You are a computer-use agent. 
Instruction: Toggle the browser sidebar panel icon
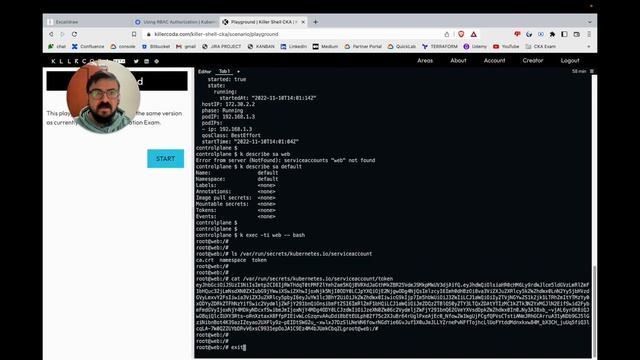pyautogui.click(x=564, y=34)
